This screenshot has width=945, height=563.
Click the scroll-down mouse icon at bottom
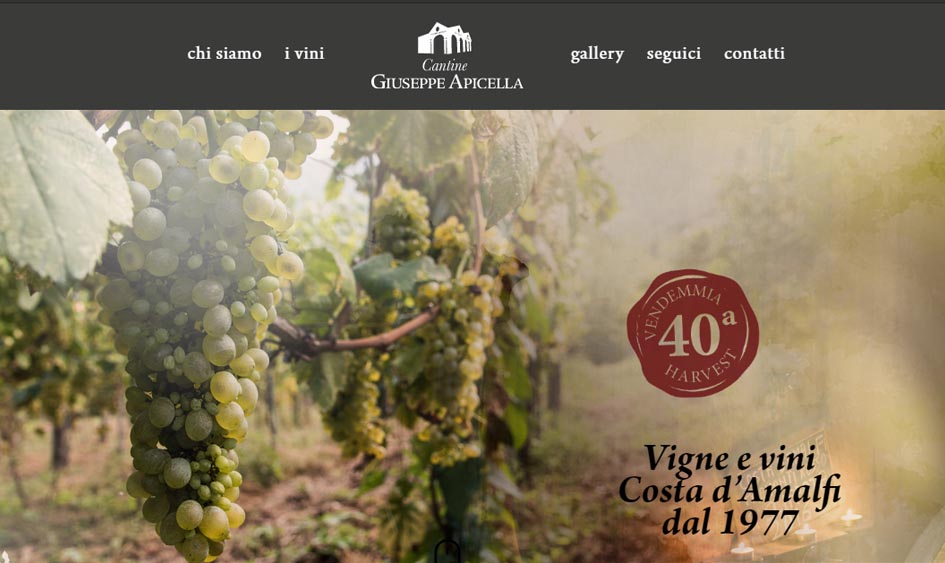point(447,552)
